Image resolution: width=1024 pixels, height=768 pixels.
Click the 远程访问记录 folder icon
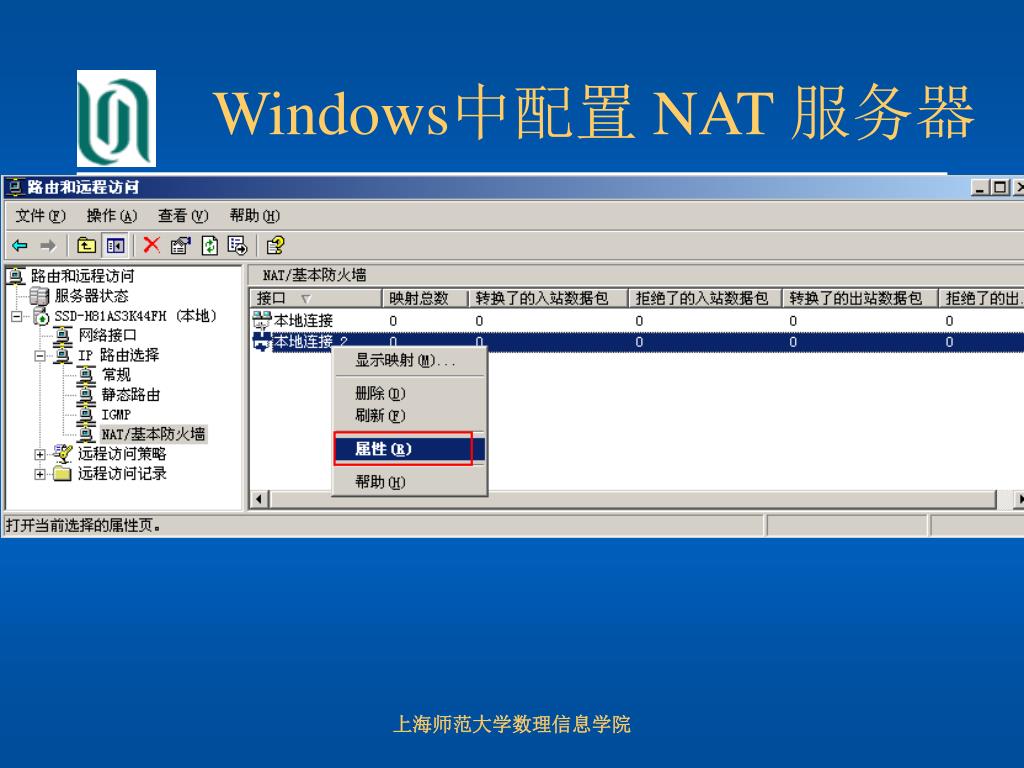[x=63, y=473]
